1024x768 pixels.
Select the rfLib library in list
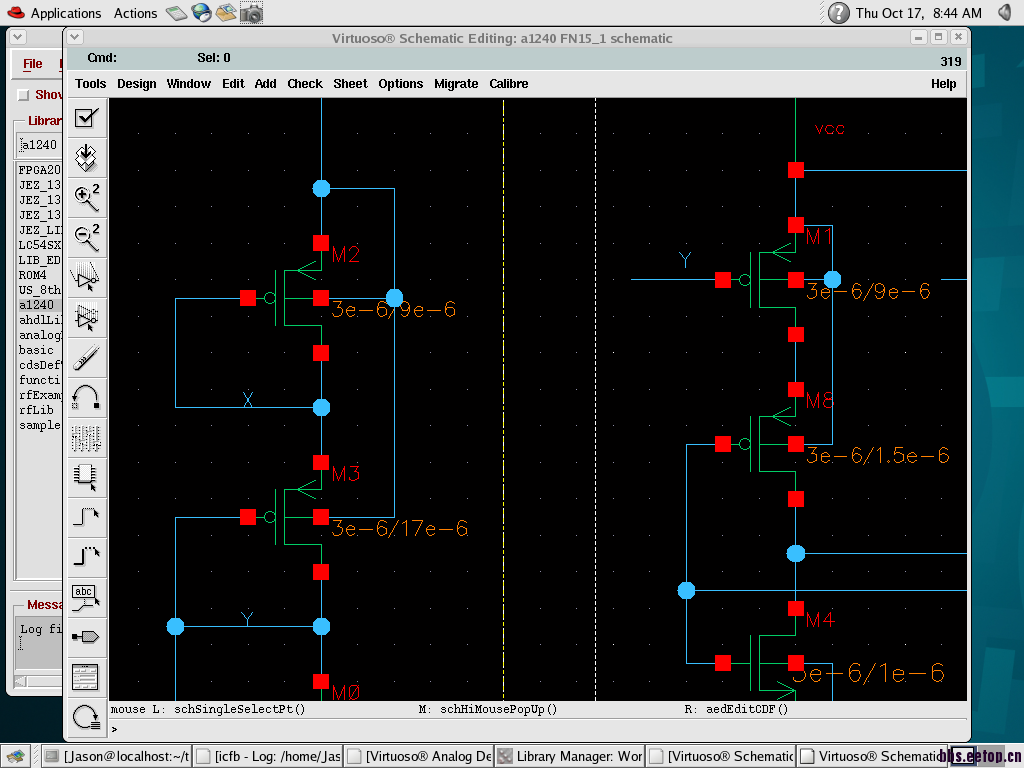point(35,410)
